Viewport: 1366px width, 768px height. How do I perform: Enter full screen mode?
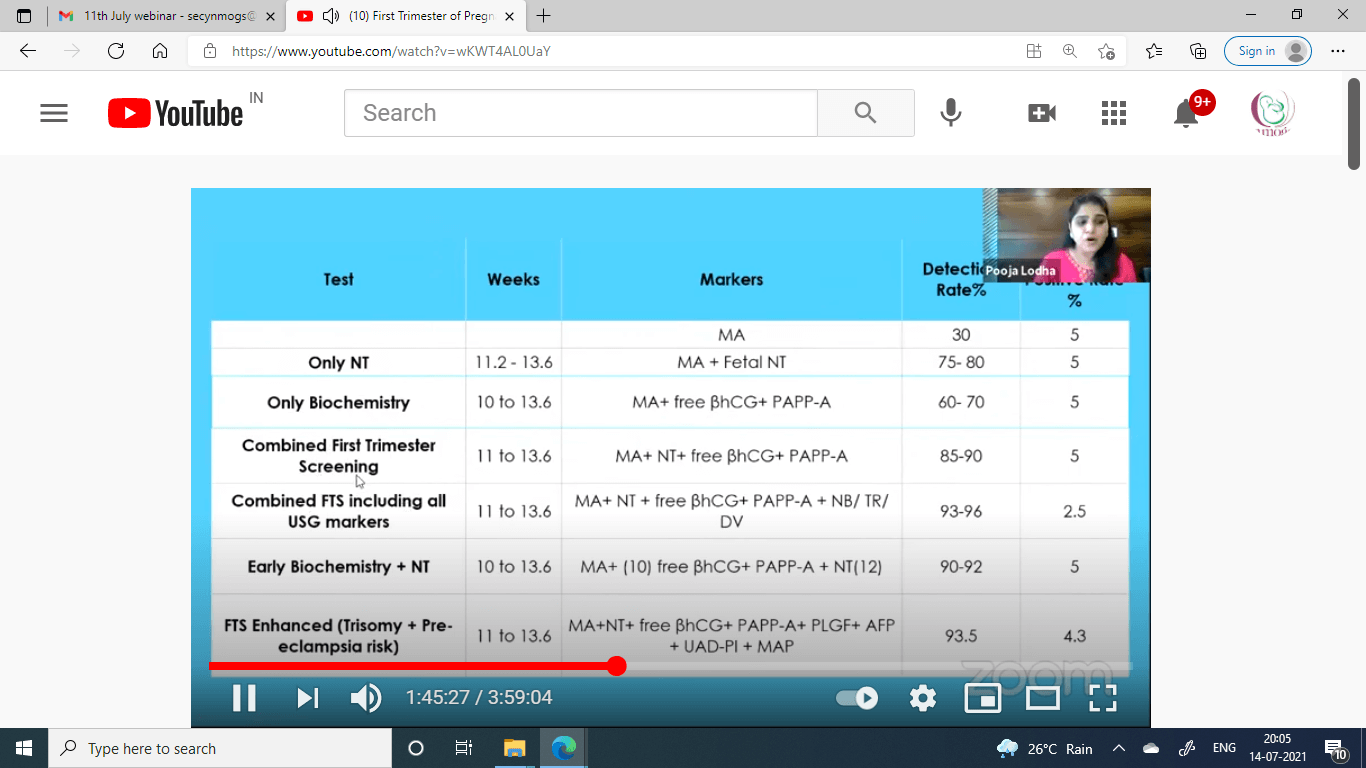pos(1102,697)
